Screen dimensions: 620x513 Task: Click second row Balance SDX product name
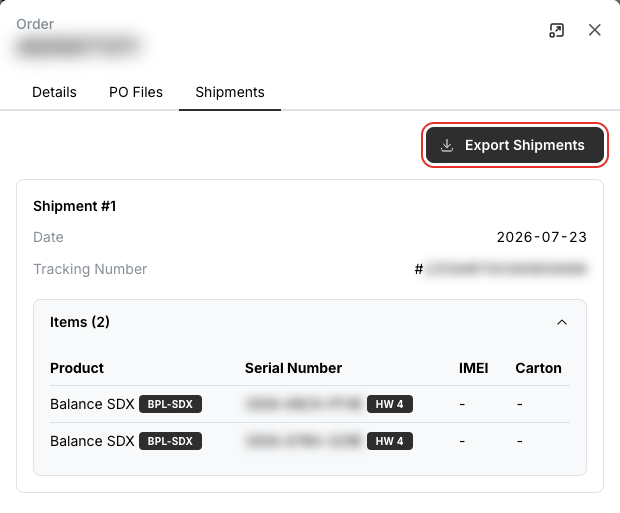coord(92,441)
